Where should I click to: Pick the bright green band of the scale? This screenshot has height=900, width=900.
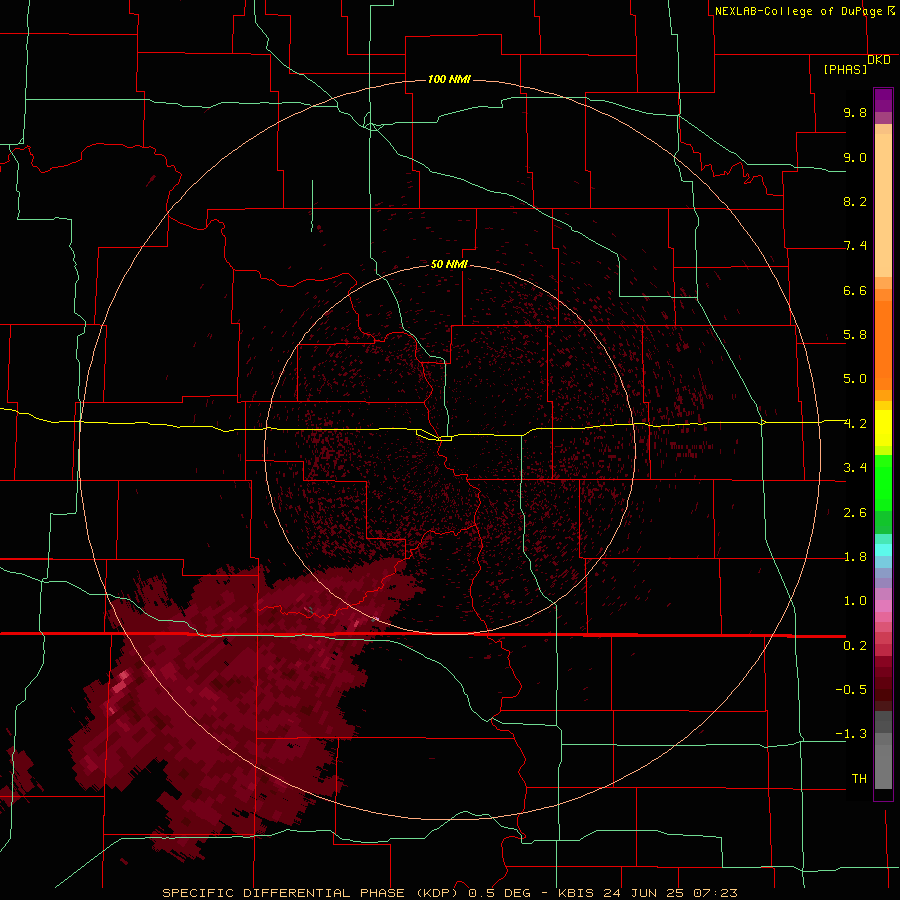coord(883,481)
